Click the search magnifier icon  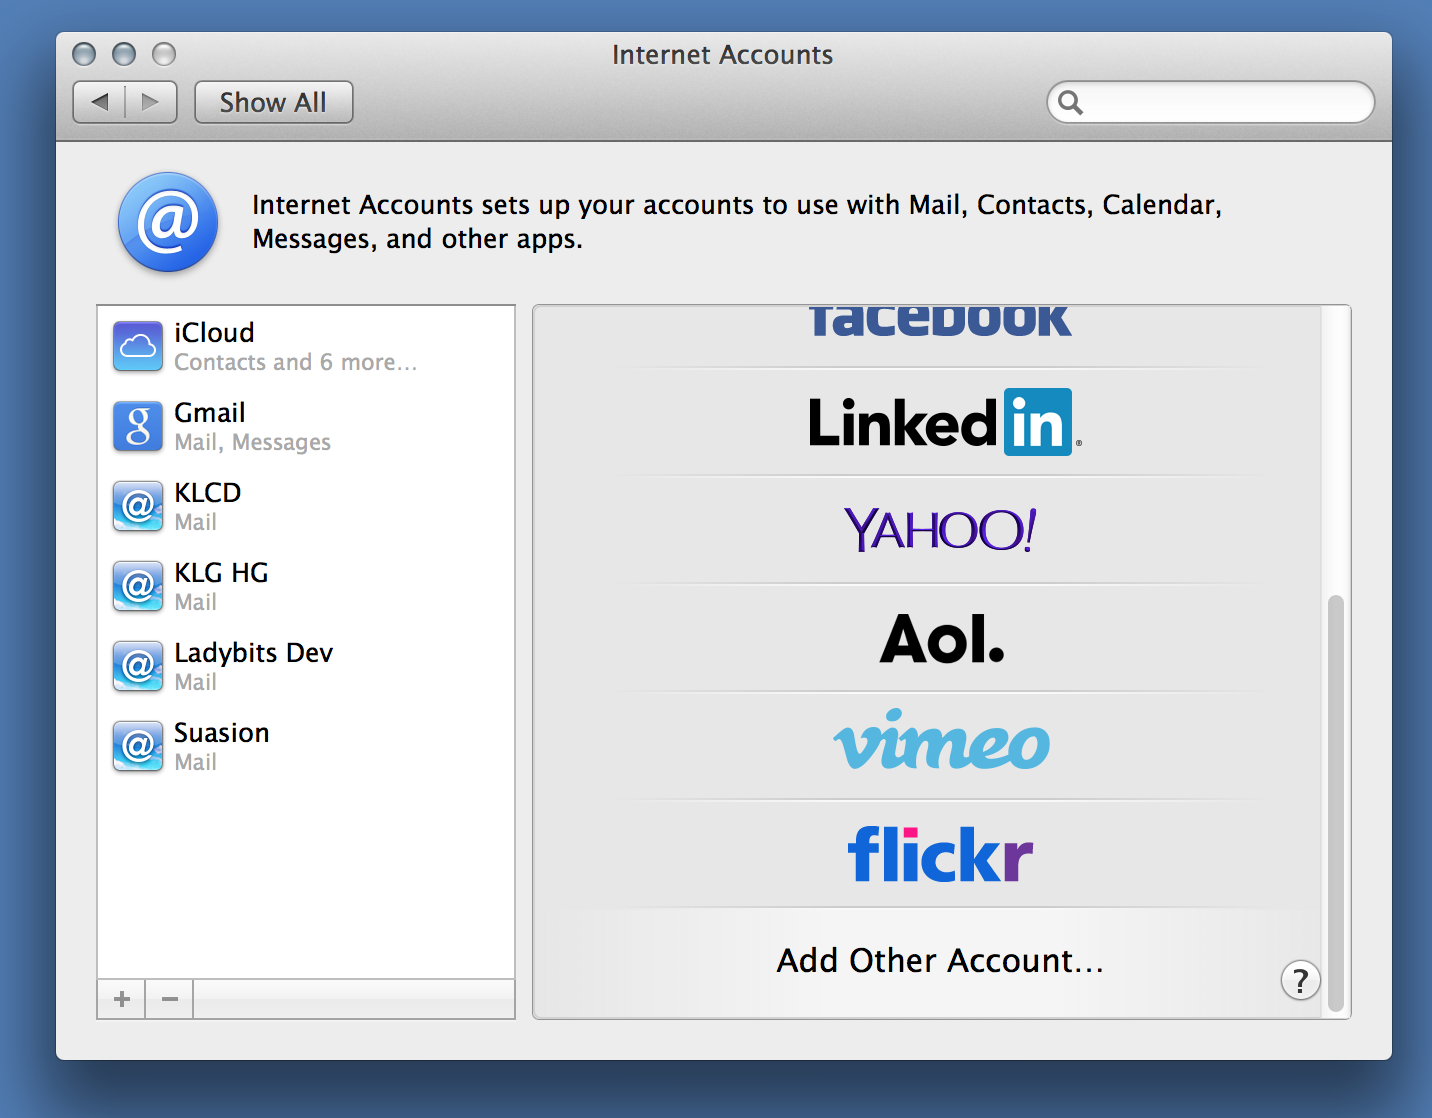[x=1070, y=102]
